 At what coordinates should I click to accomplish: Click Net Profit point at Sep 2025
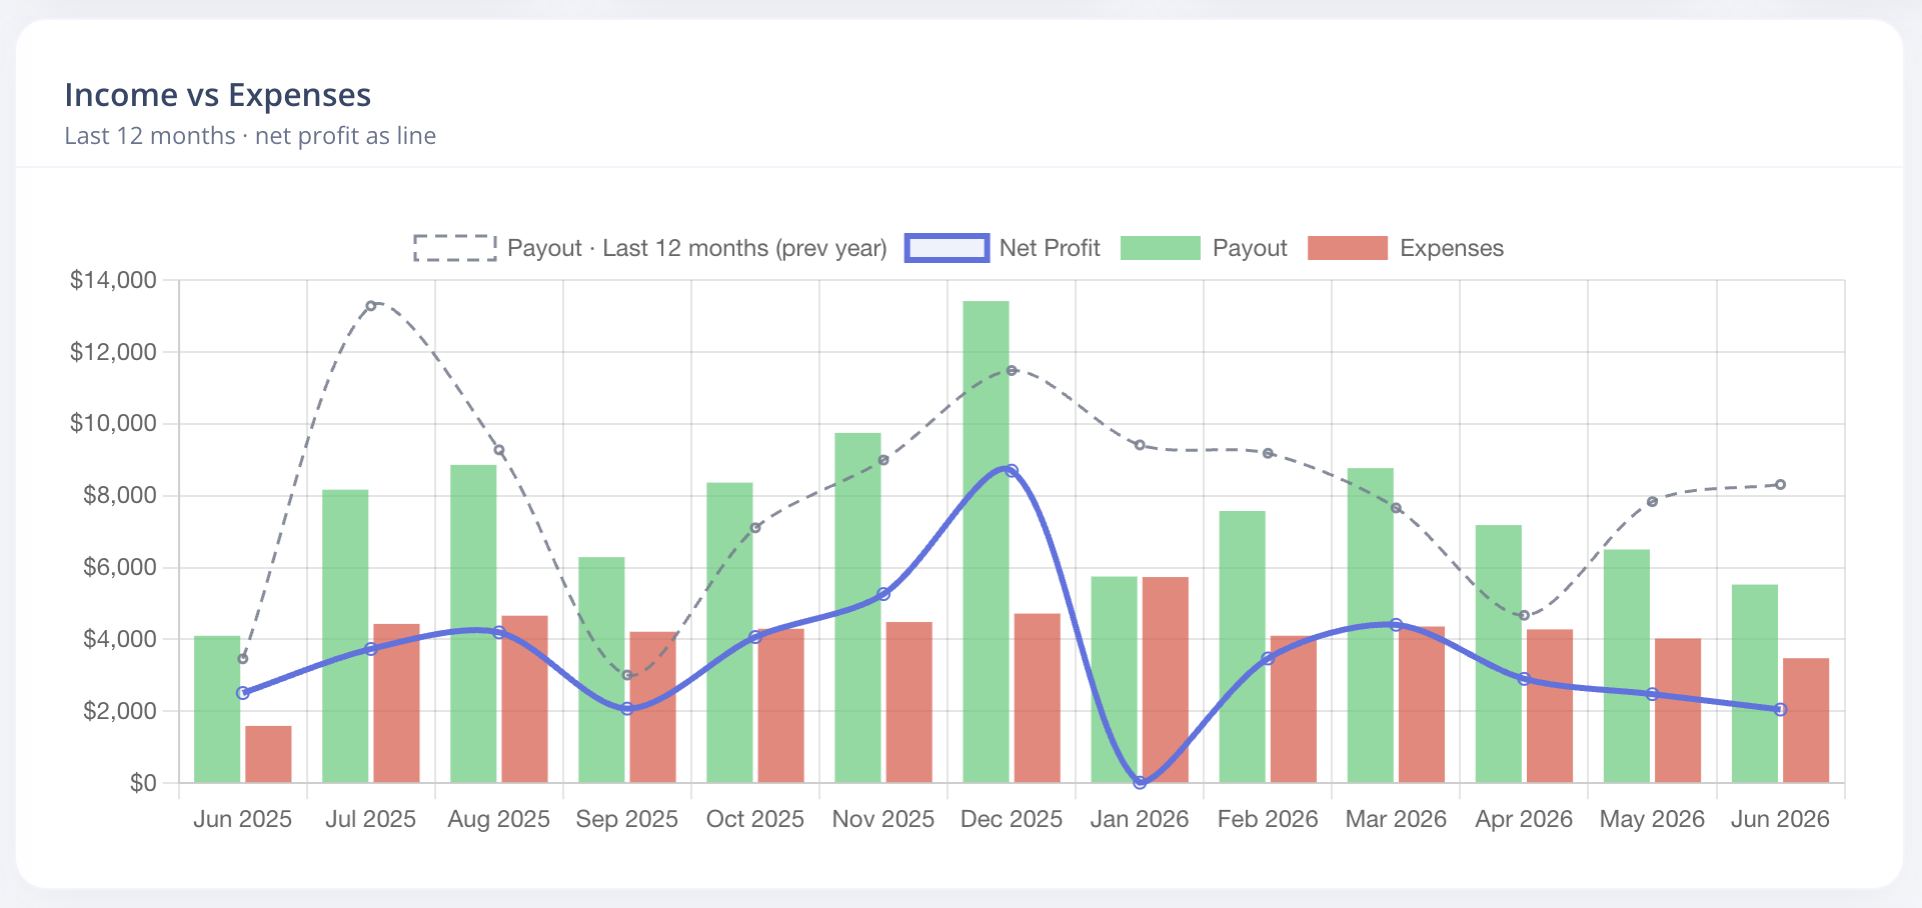coord(627,708)
